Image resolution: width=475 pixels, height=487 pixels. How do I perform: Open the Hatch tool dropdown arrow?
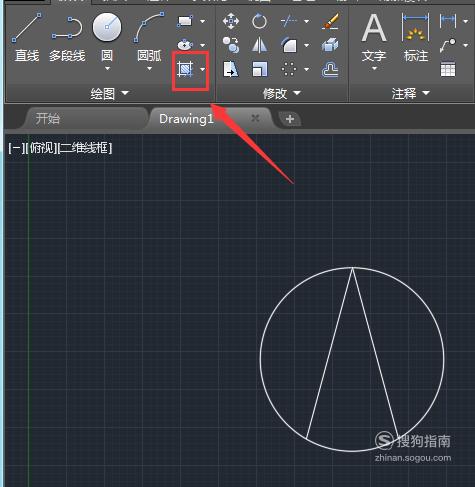(x=203, y=69)
